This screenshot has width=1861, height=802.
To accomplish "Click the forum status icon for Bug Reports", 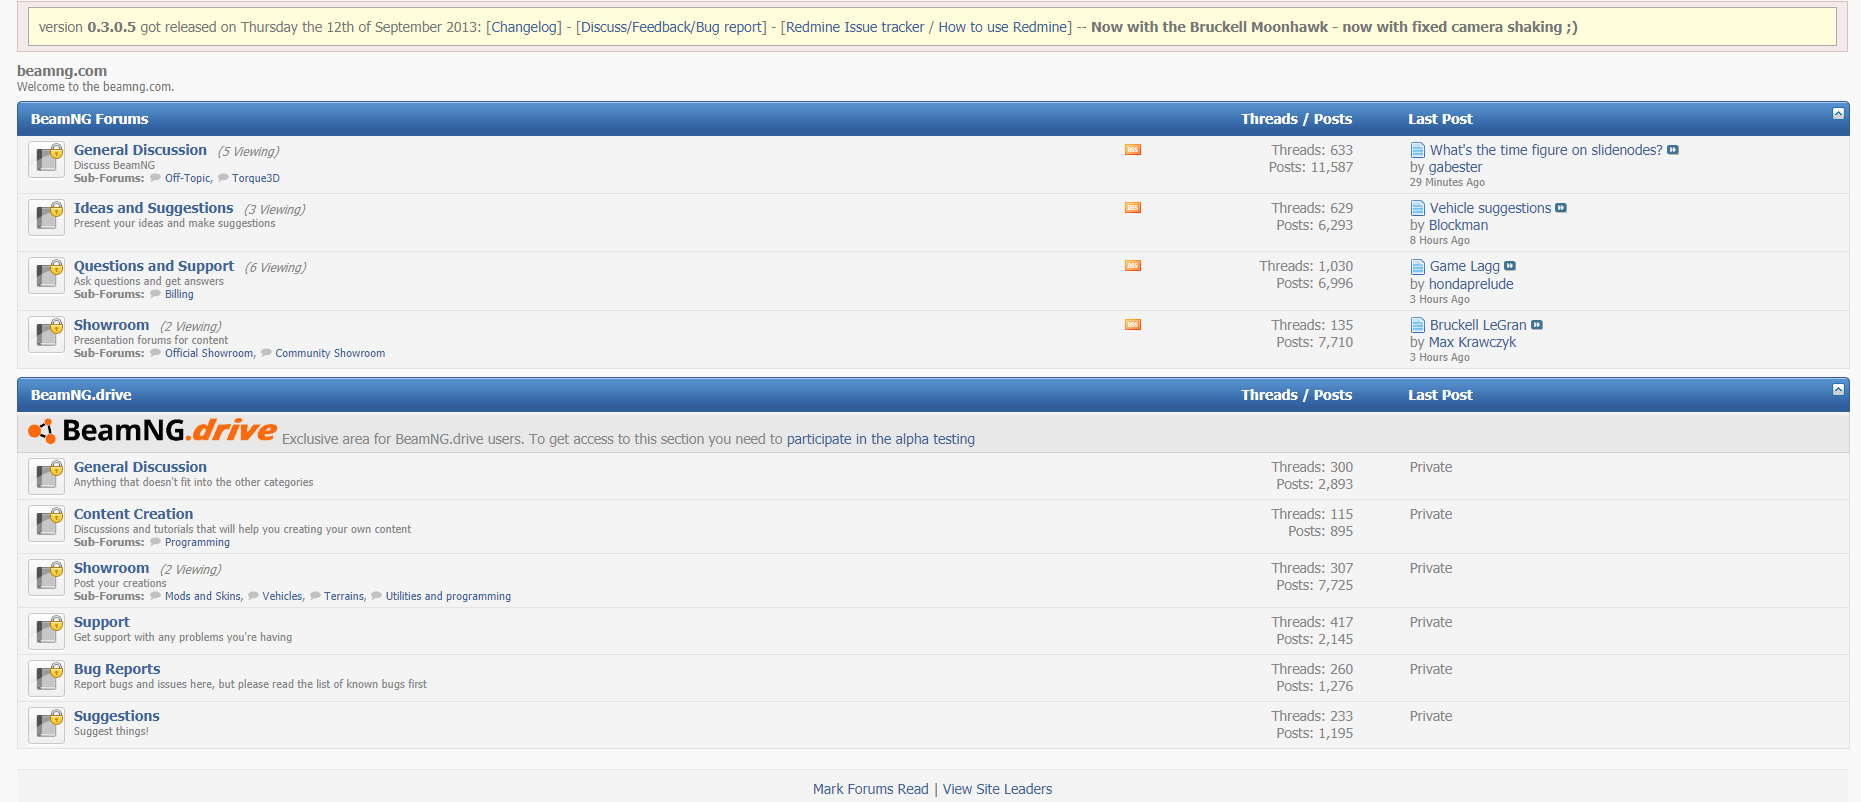I will [46, 678].
